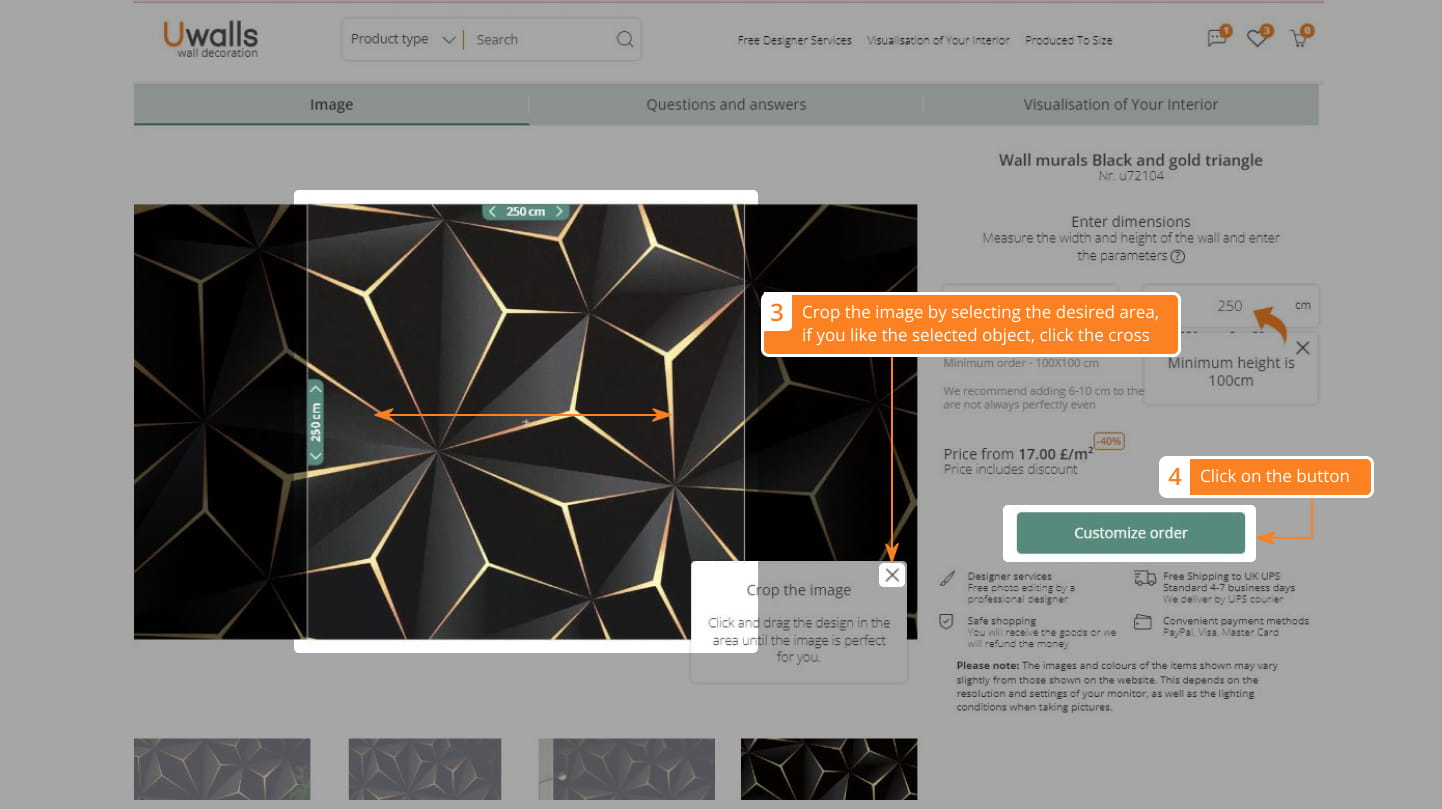Click the Uwalls logo
The width and height of the screenshot is (1442, 809).
pyautogui.click(x=210, y=39)
